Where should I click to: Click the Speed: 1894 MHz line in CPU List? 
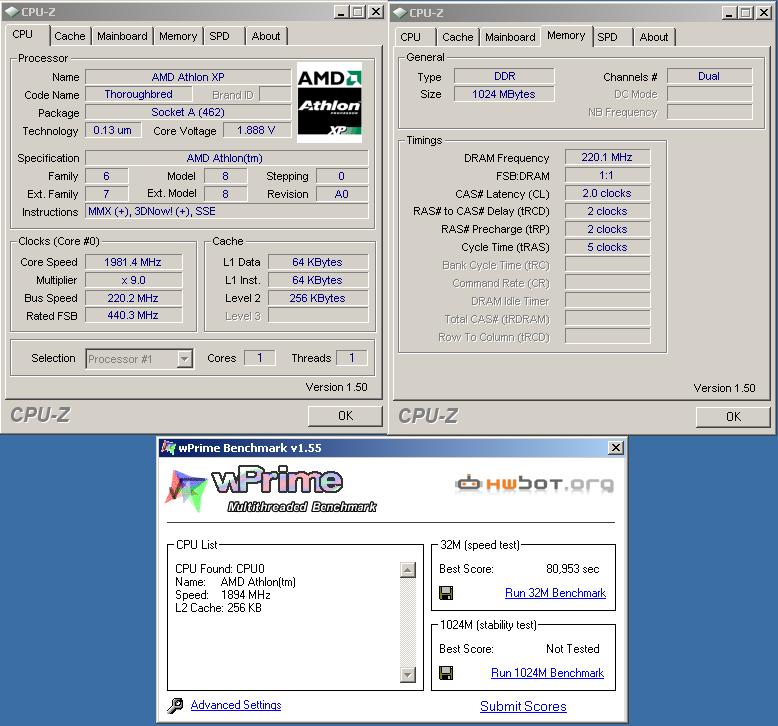pos(223,594)
